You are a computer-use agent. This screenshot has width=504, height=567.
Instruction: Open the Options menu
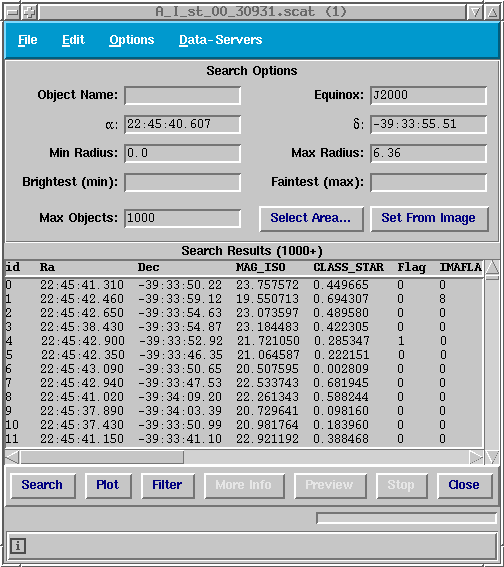(x=132, y=40)
